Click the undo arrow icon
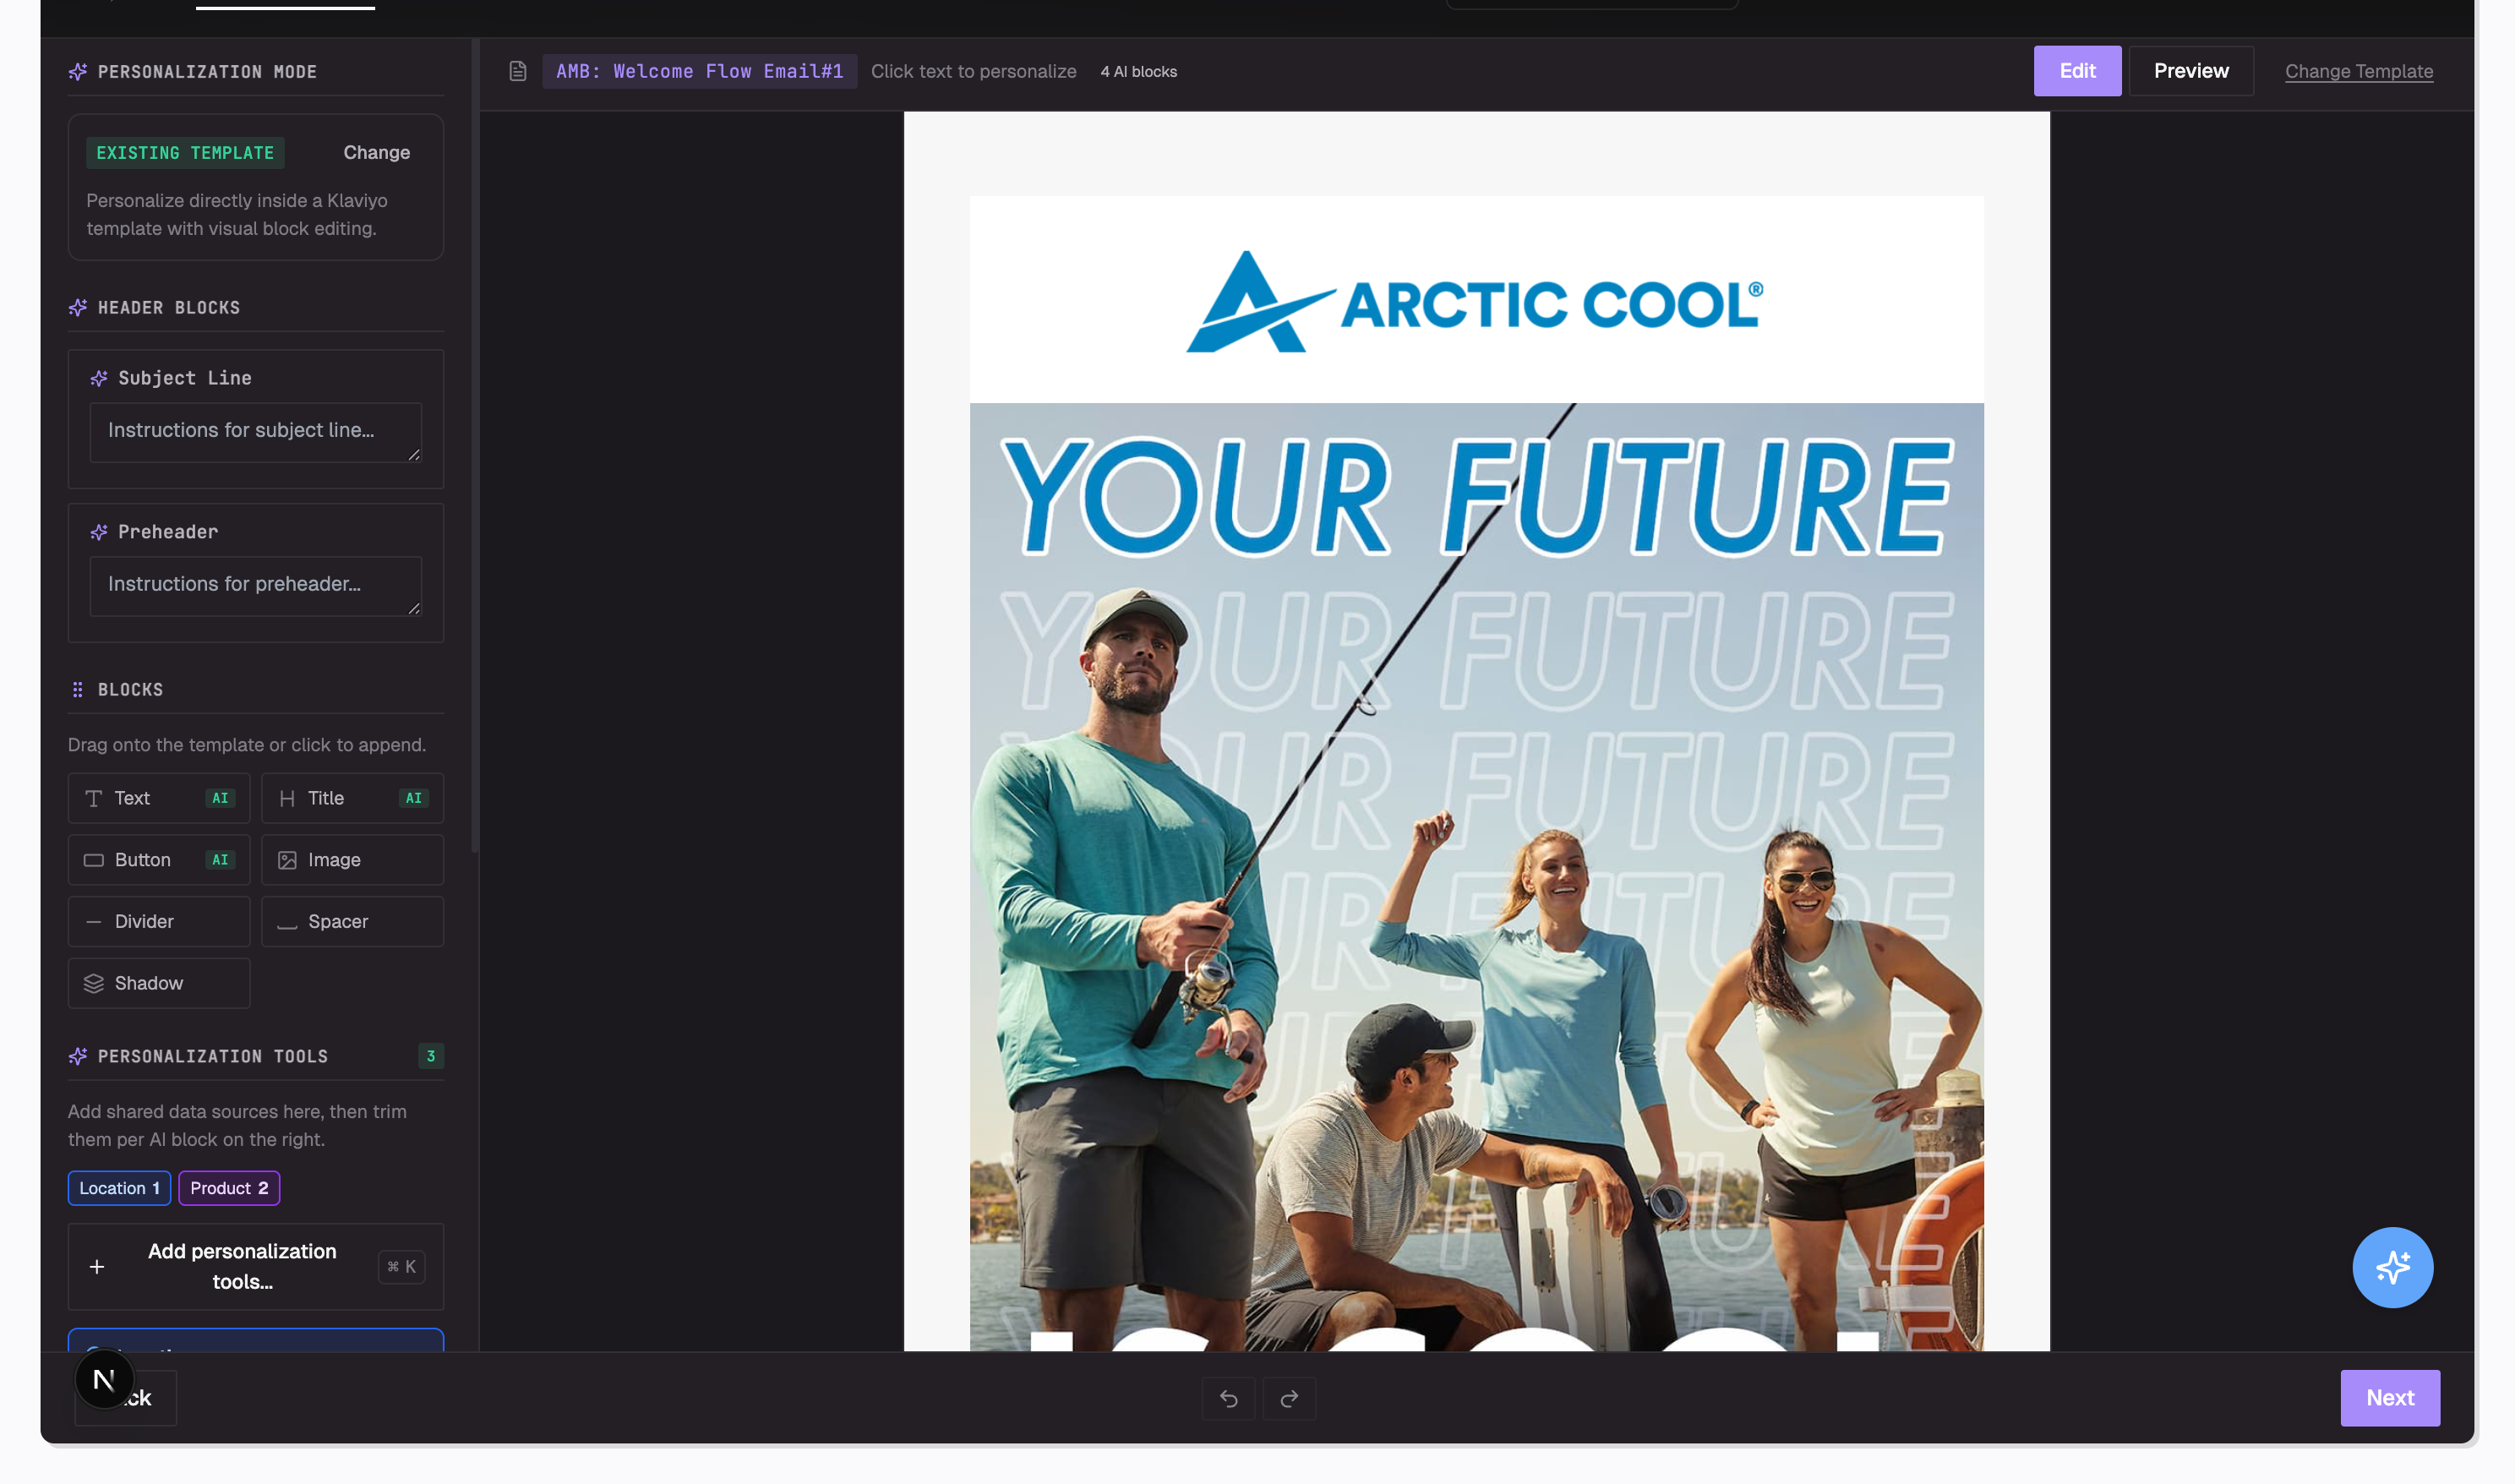This screenshot has height=1484, width=2515. point(1228,1398)
